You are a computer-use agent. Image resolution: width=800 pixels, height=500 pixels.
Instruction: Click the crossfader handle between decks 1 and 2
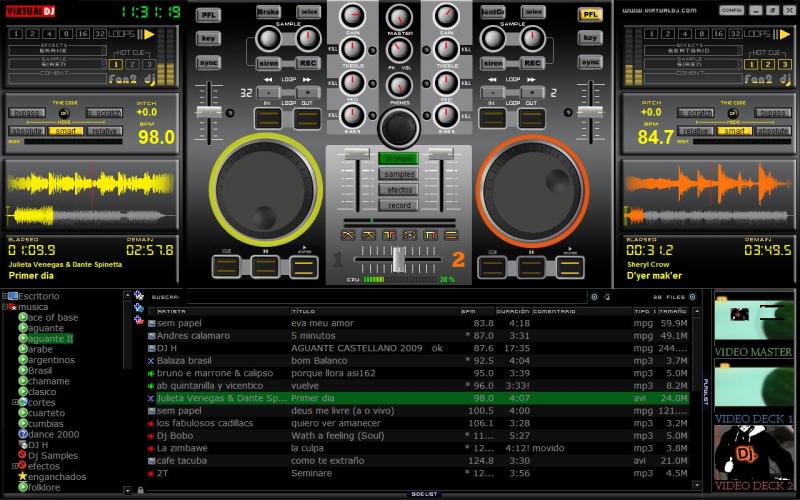(x=399, y=259)
